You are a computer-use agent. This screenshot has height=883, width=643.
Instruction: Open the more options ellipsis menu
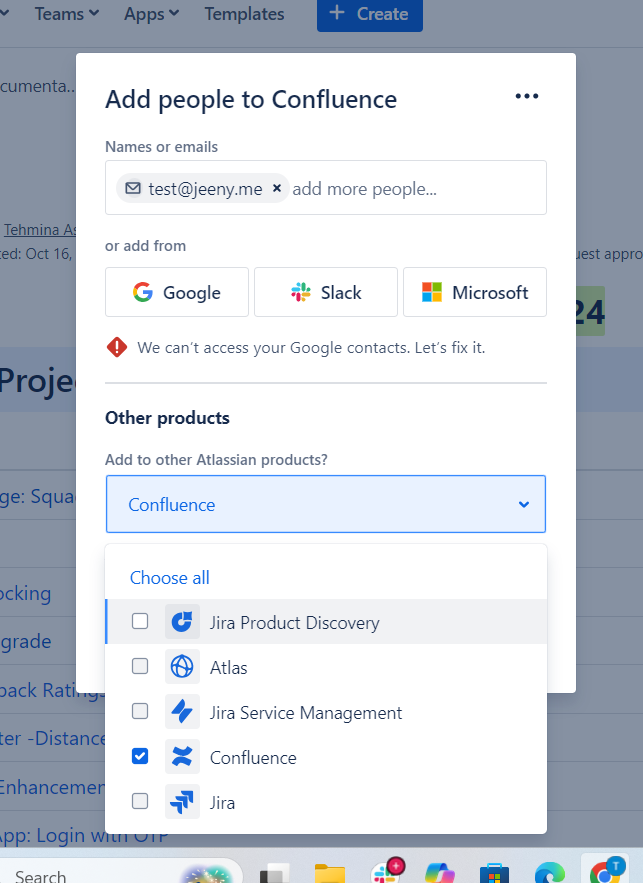pos(526,97)
